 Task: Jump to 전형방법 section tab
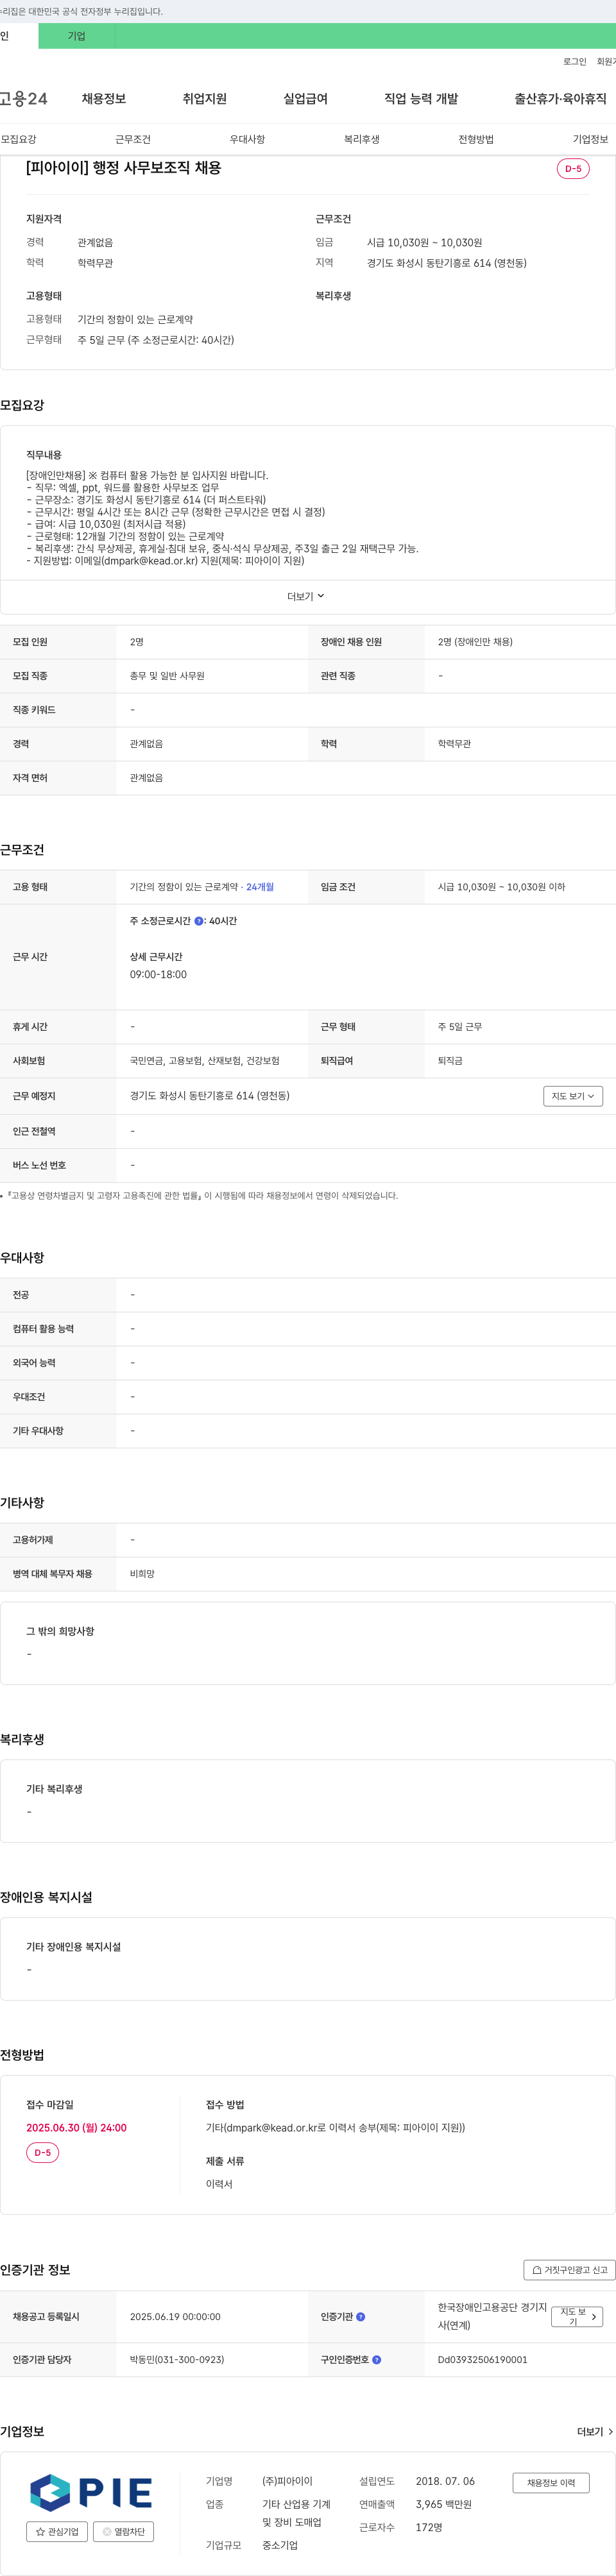pos(476,139)
